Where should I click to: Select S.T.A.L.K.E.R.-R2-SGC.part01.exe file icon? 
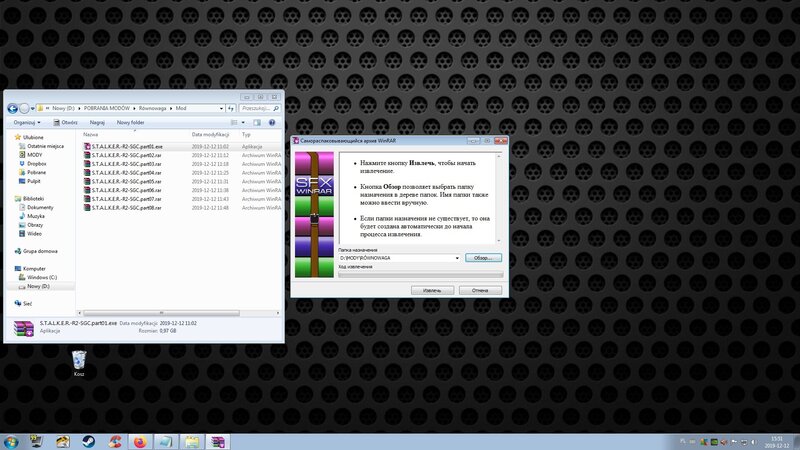[x=88, y=146]
